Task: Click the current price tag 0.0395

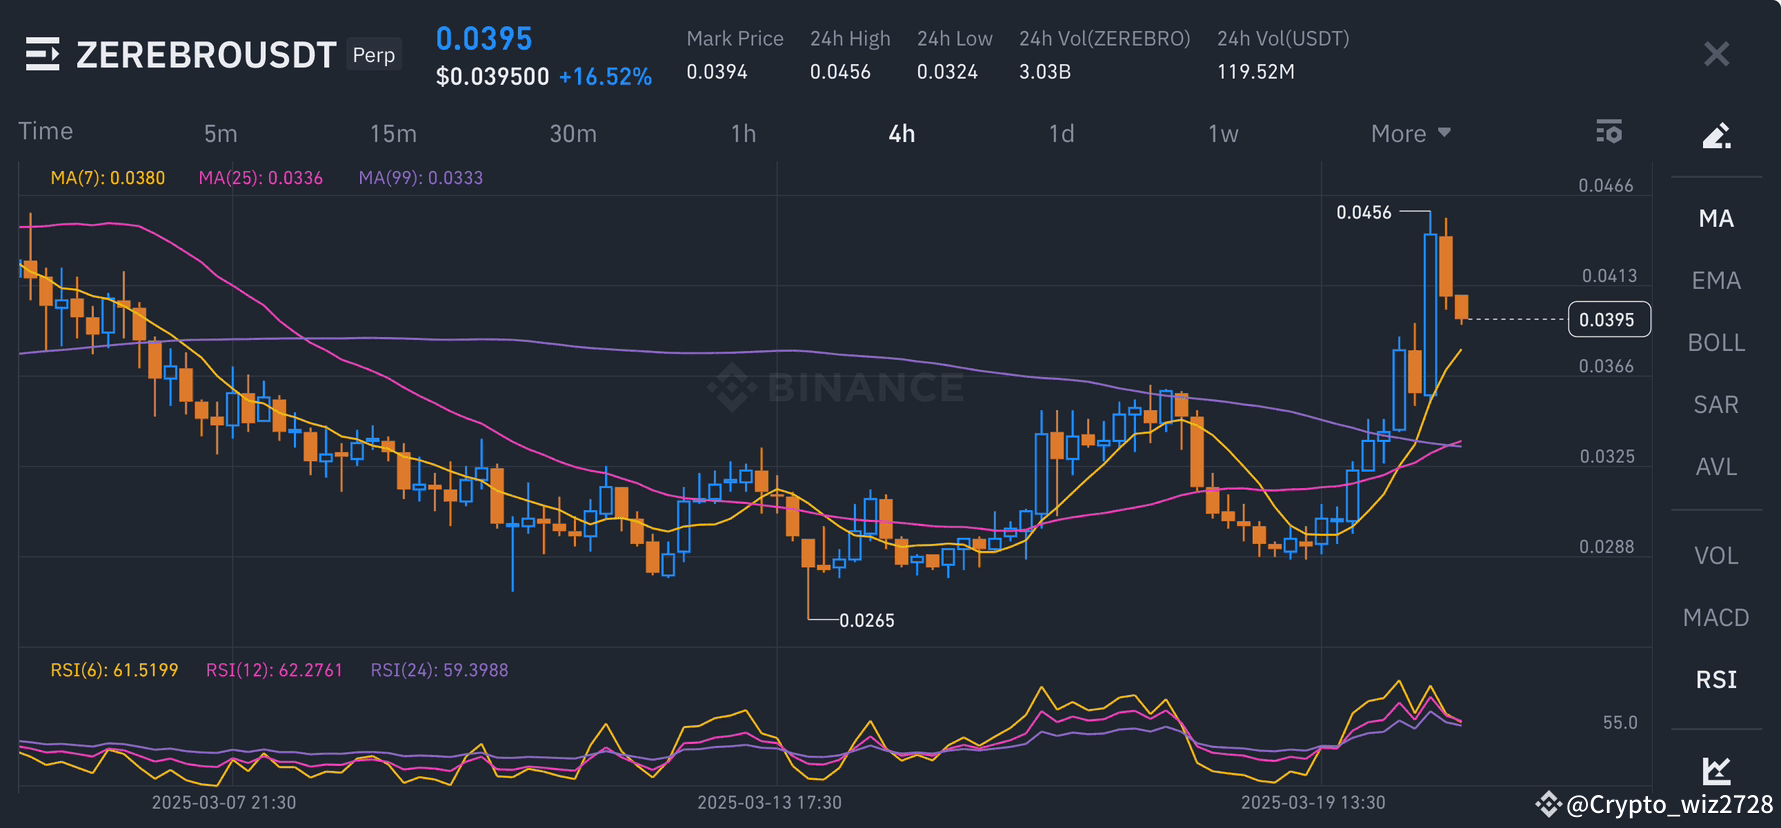Action: tap(1608, 320)
